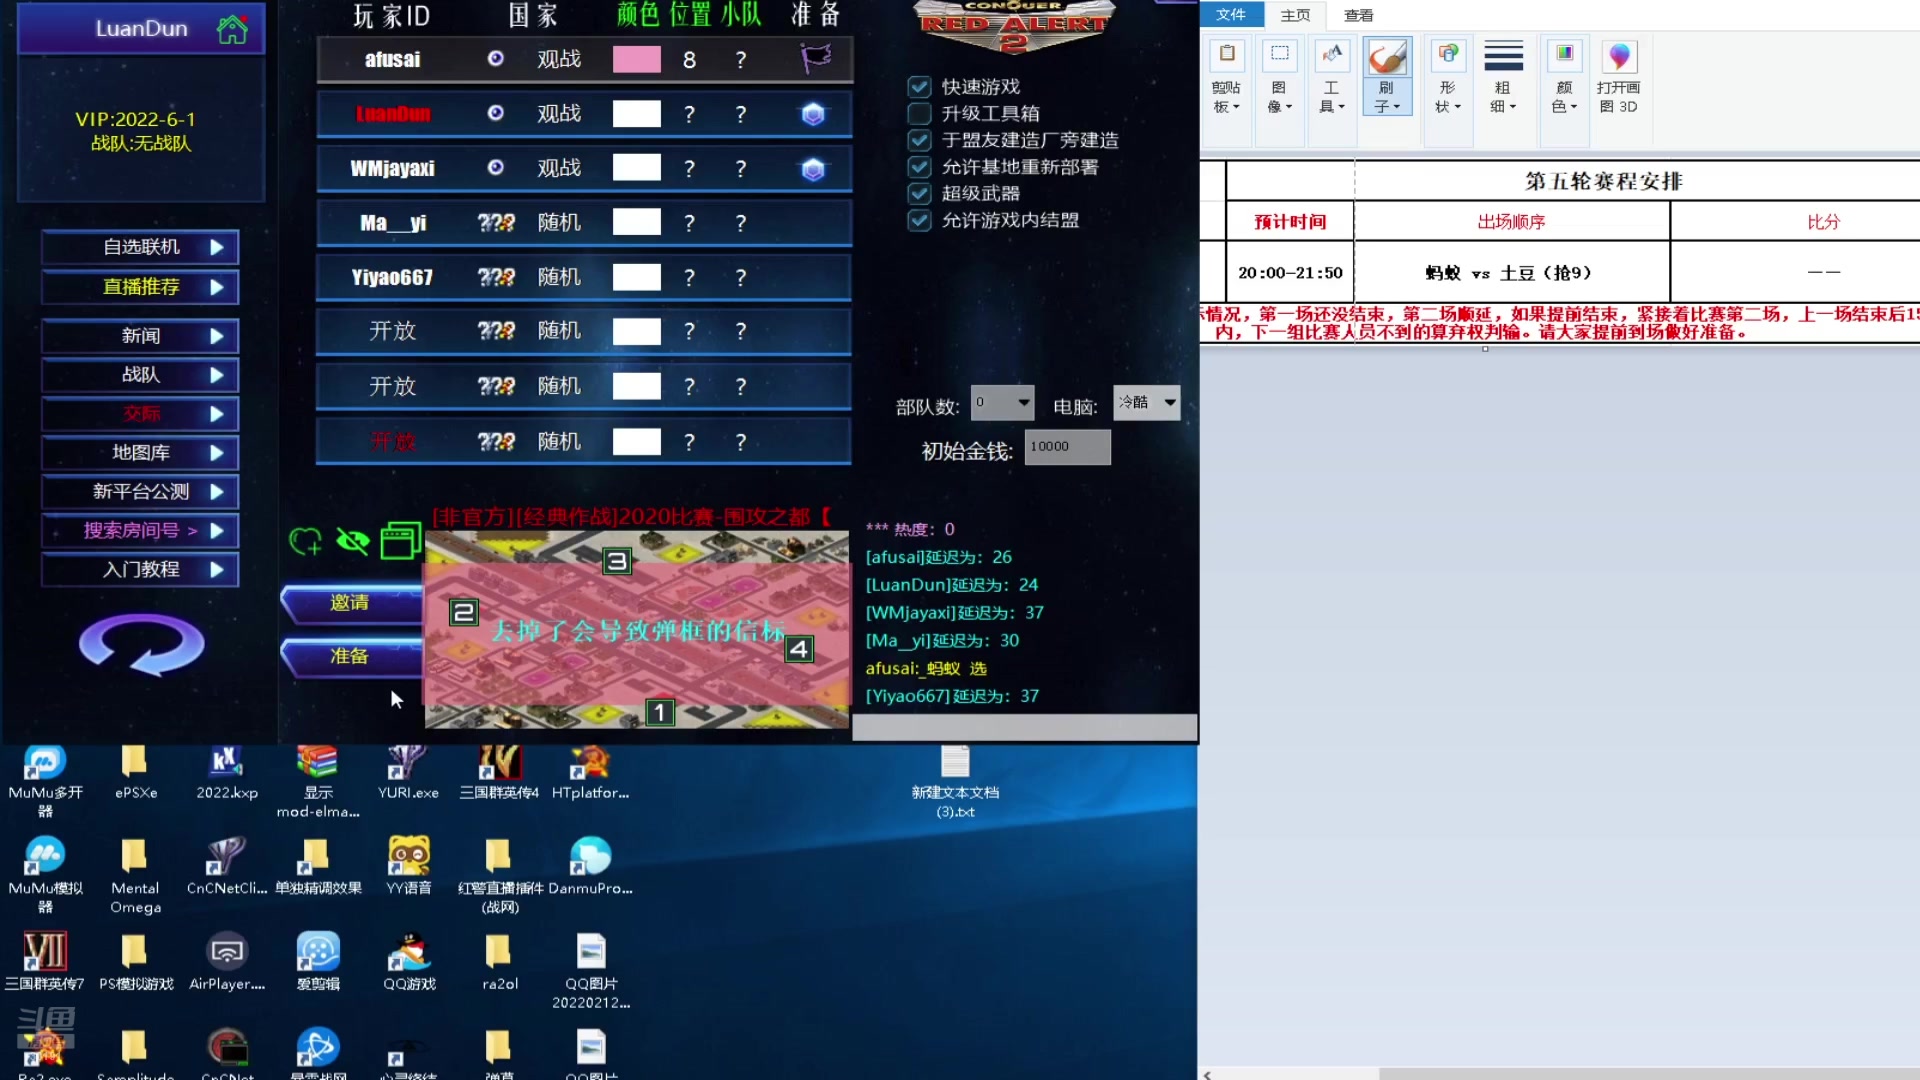Image resolution: width=1920 pixels, height=1080 pixels.
Task: Open the 部队数 dropdown
Action: [x=1003, y=403]
